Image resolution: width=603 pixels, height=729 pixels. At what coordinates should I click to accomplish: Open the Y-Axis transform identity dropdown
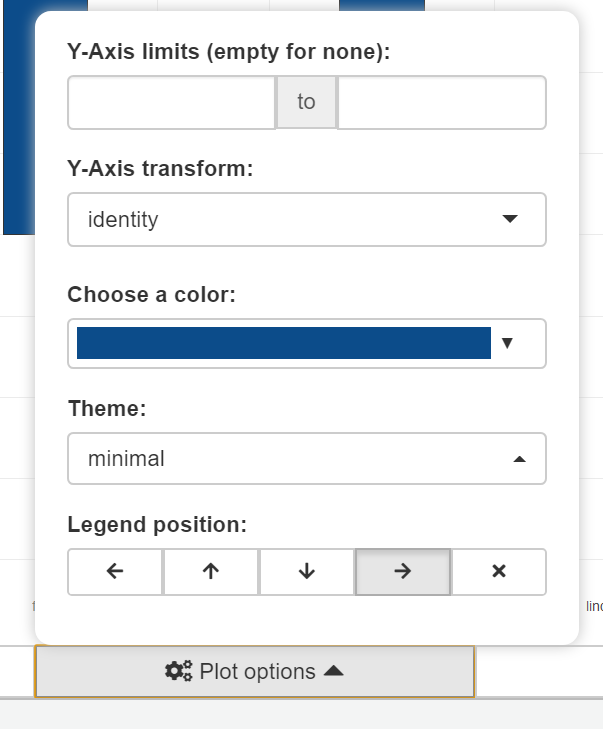[306, 219]
